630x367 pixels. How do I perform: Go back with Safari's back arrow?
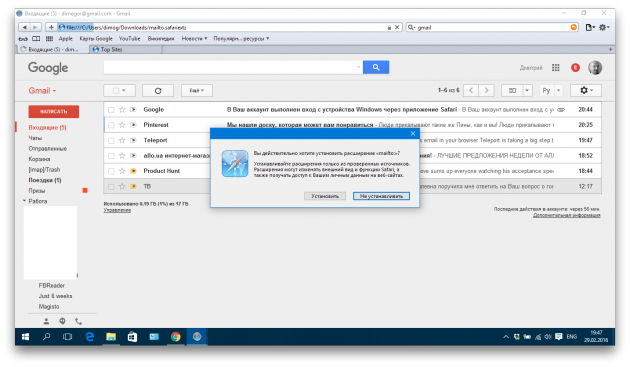(25, 27)
